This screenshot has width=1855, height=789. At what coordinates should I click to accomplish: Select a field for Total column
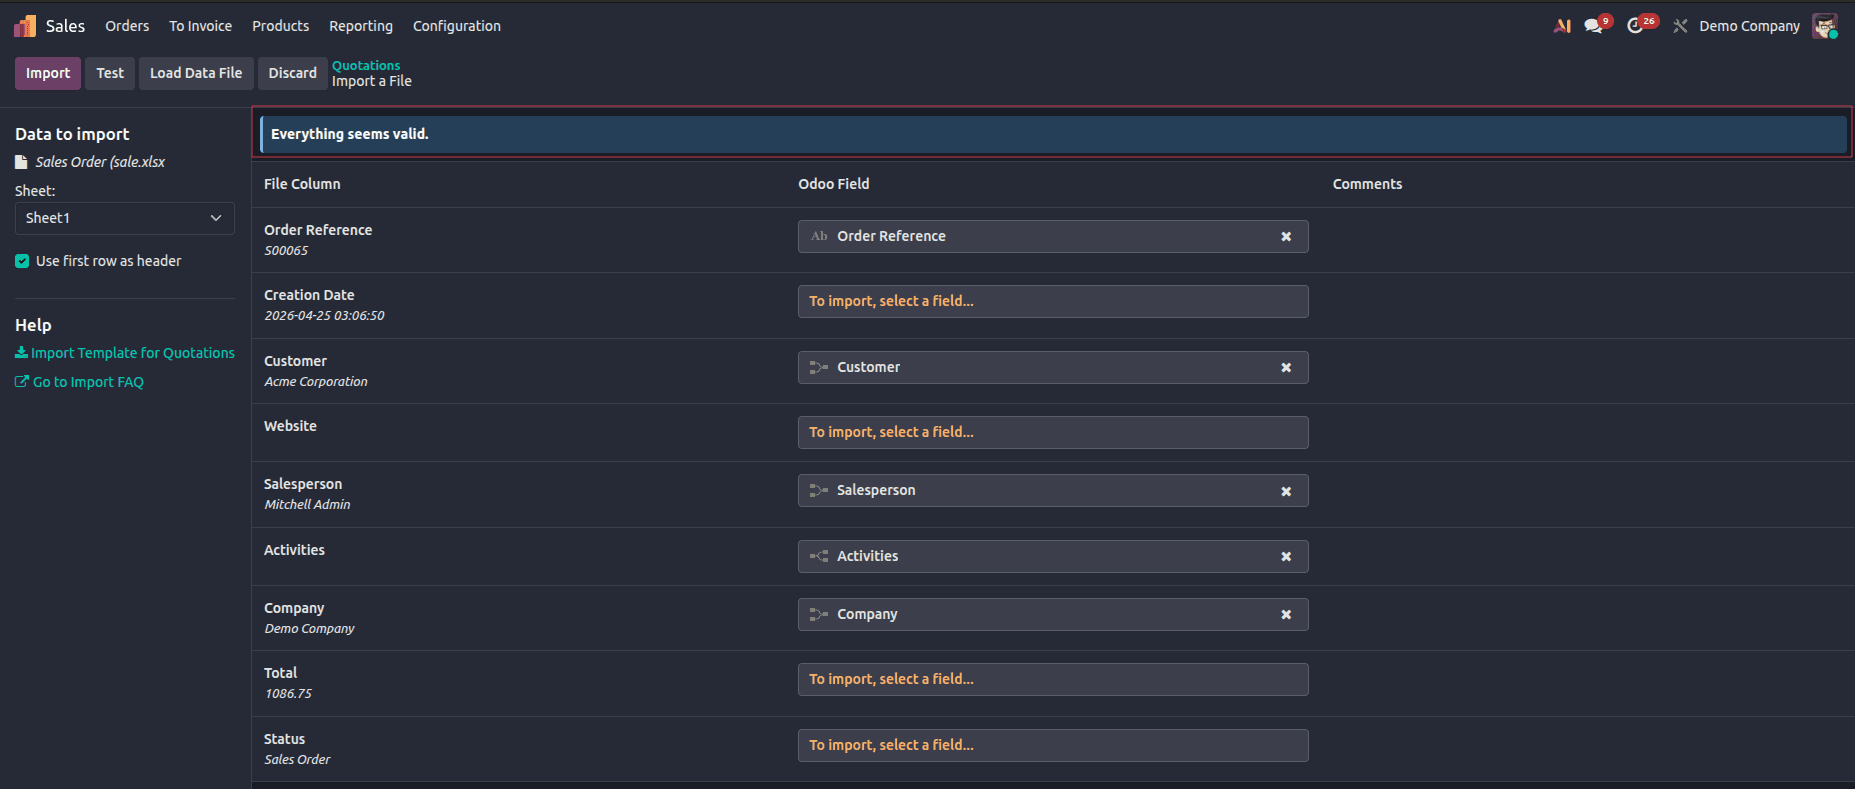pos(1053,679)
